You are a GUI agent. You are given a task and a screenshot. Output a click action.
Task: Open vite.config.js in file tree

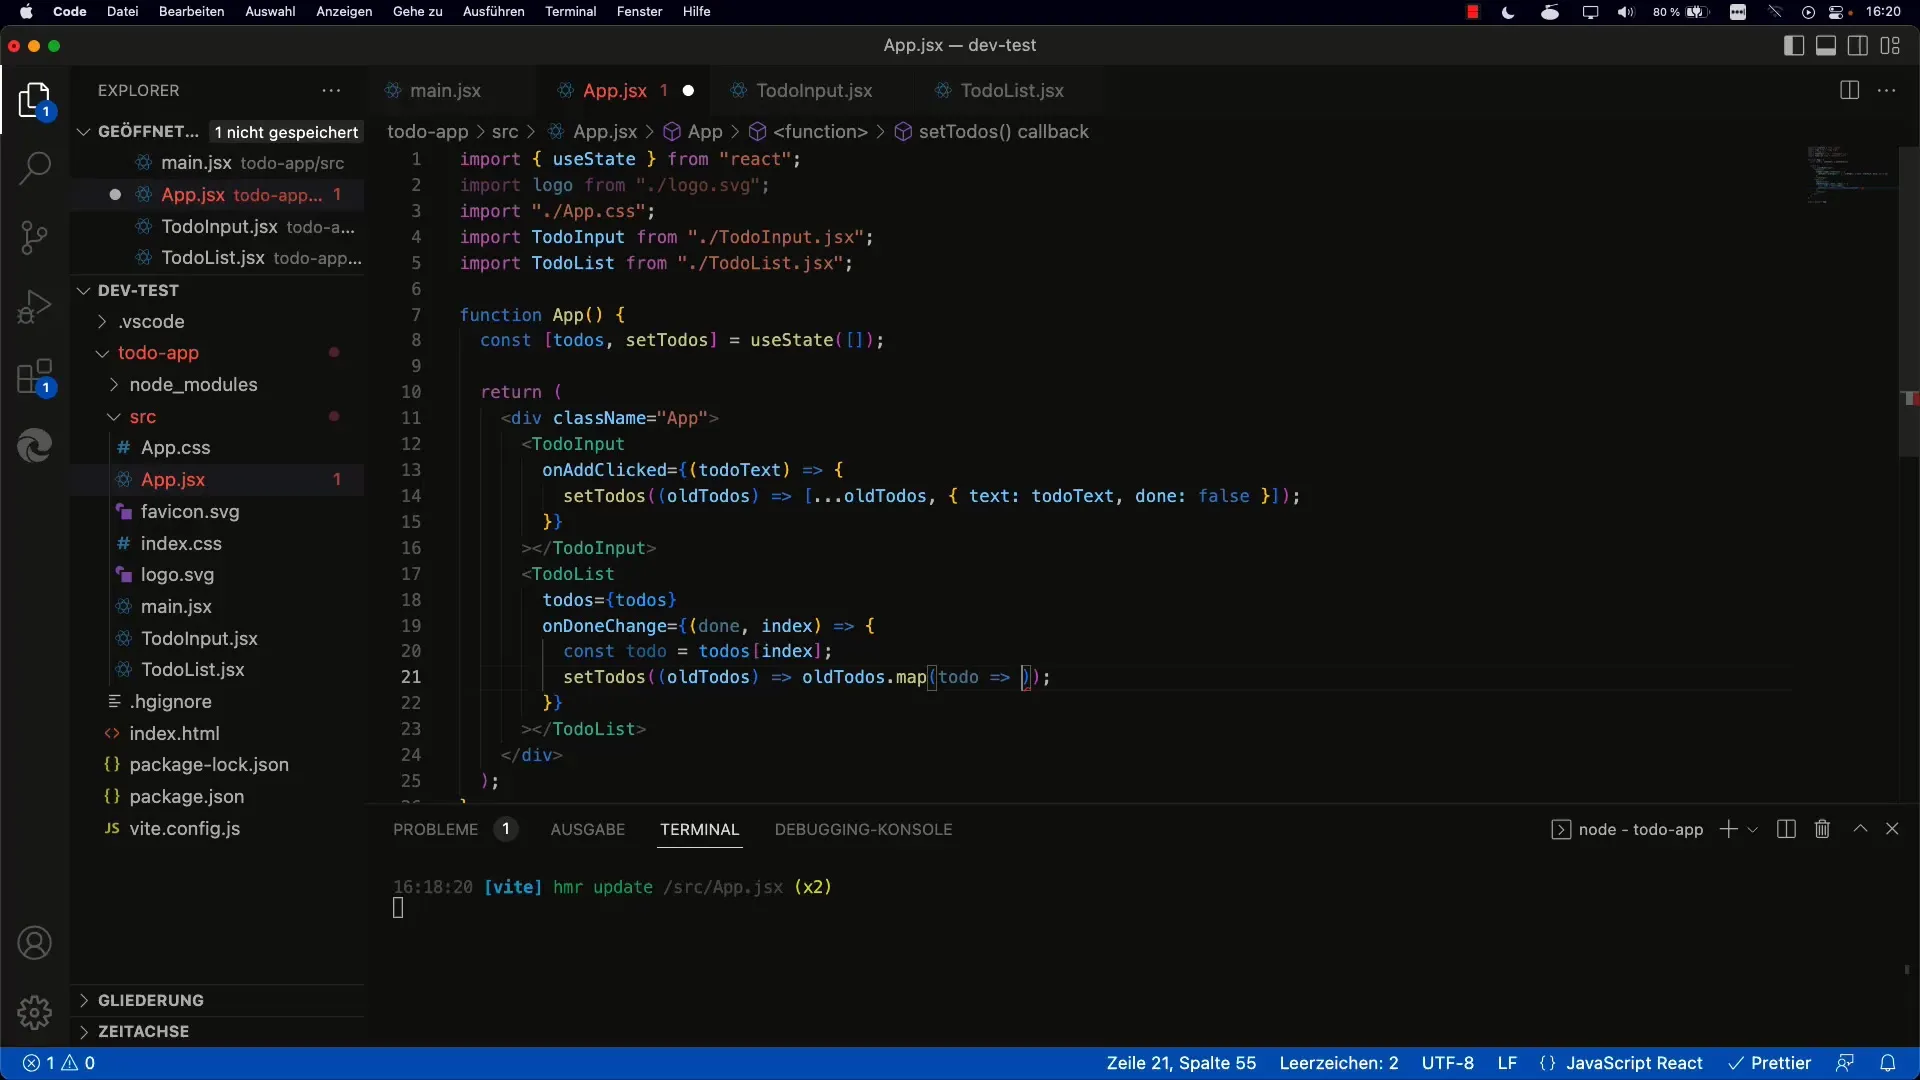(x=184, y=829)
